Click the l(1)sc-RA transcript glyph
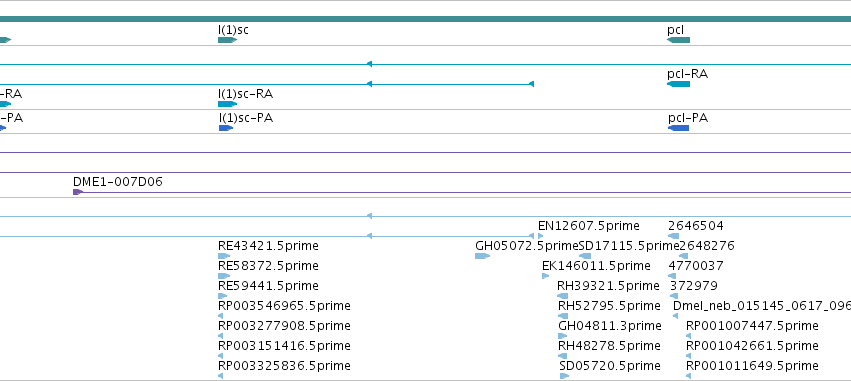Viewport: 851px width, 381px height. (227, 104)
